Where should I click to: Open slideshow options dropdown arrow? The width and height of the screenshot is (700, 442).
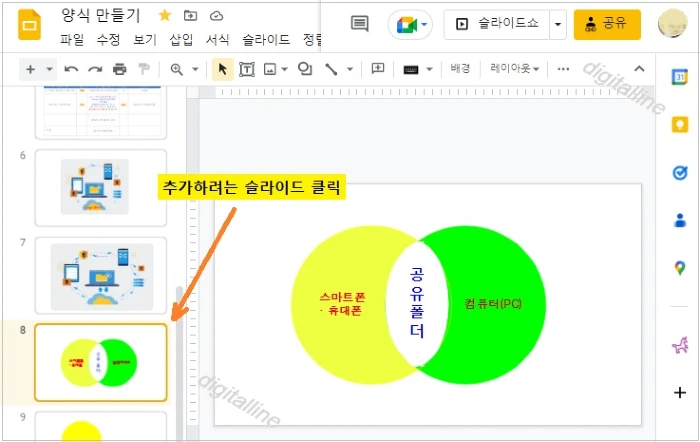558,24
